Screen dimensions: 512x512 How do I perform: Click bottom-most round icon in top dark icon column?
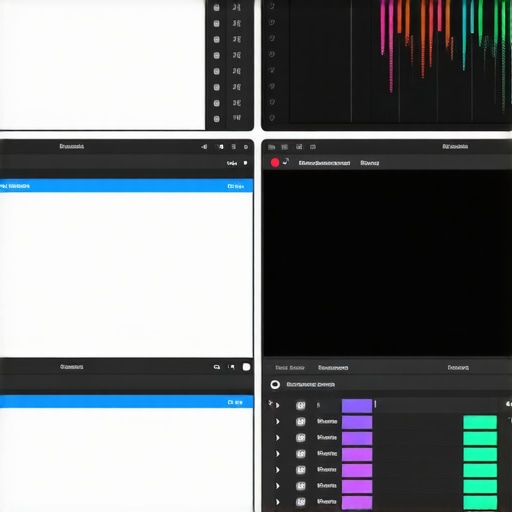[x=217, y=119]
